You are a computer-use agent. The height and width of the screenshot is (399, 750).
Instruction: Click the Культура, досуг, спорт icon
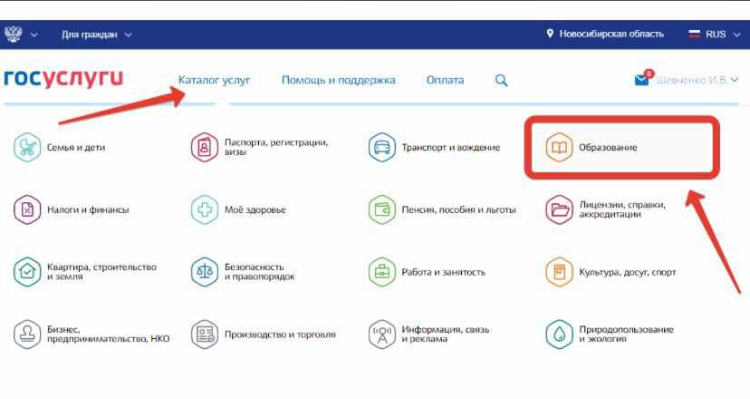tap(559, 272)
